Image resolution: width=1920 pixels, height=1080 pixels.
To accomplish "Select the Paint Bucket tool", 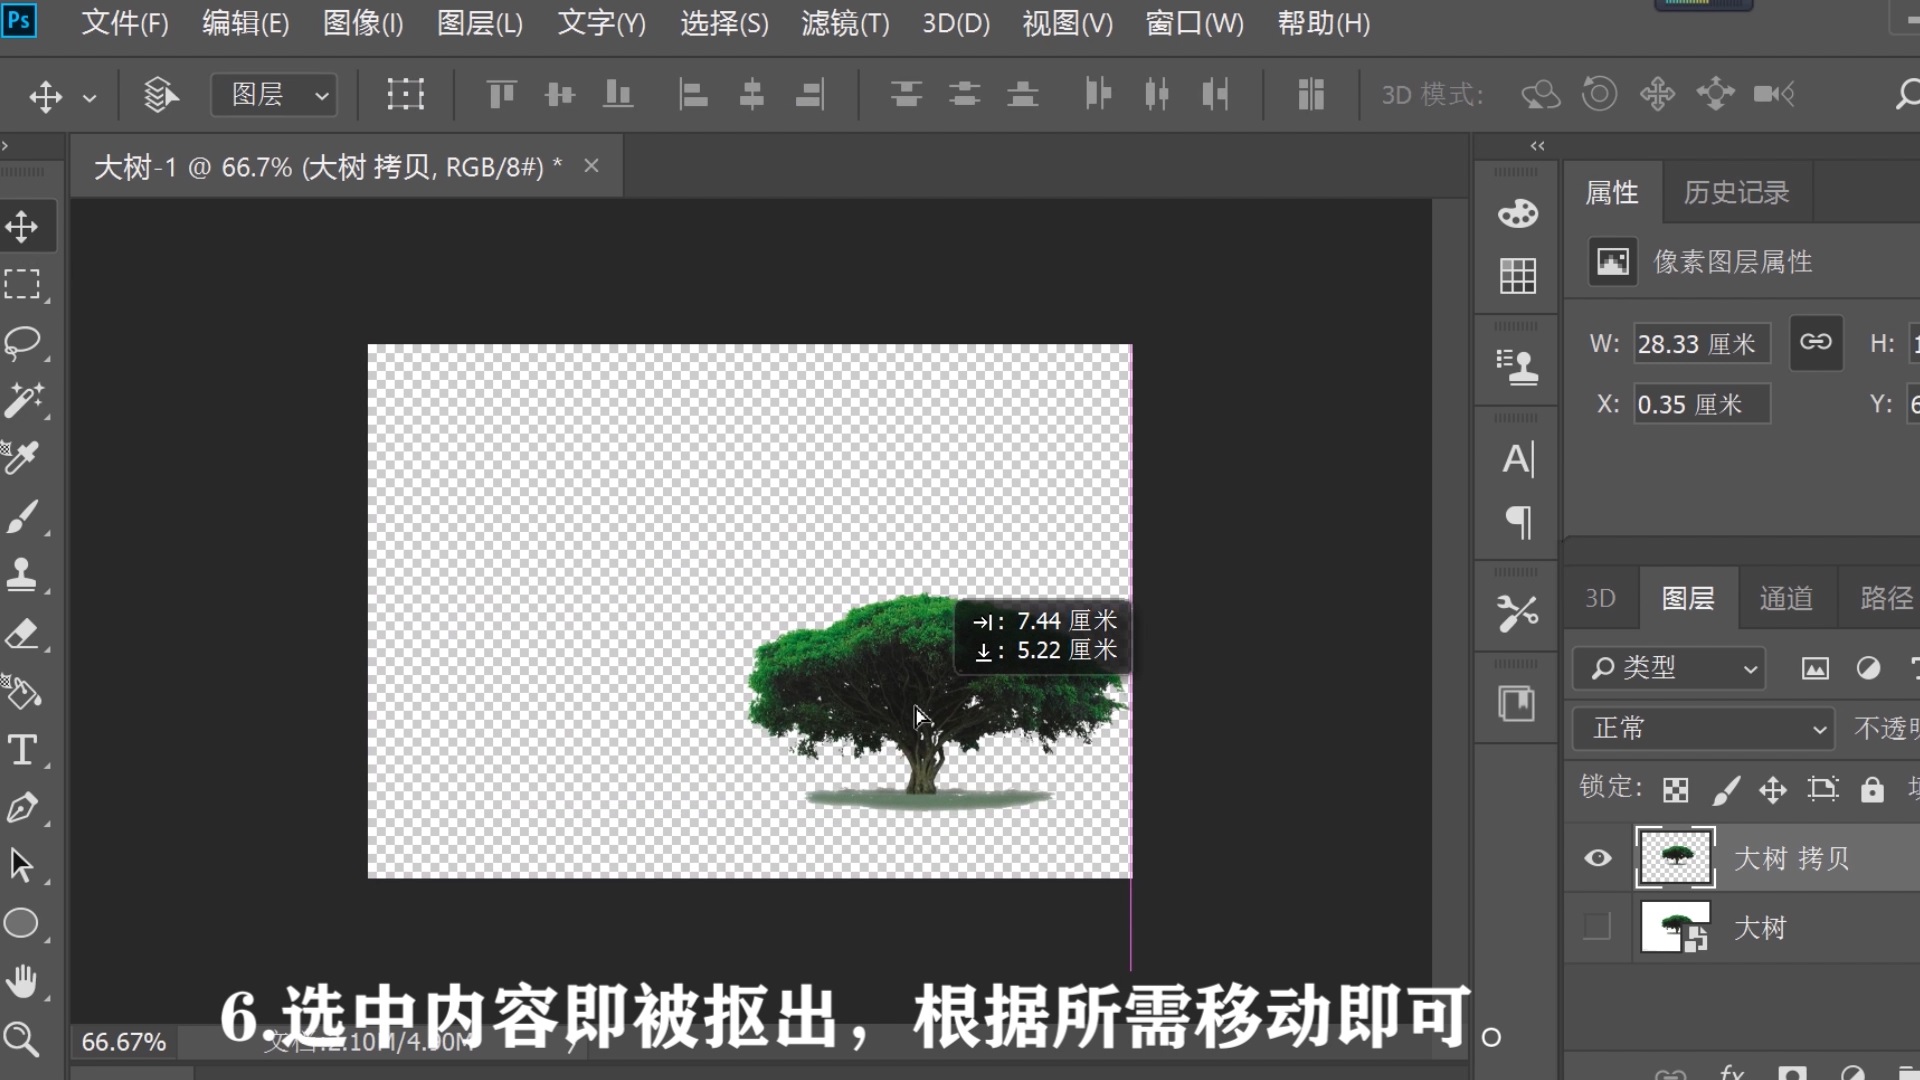I will tap(22, 692).
